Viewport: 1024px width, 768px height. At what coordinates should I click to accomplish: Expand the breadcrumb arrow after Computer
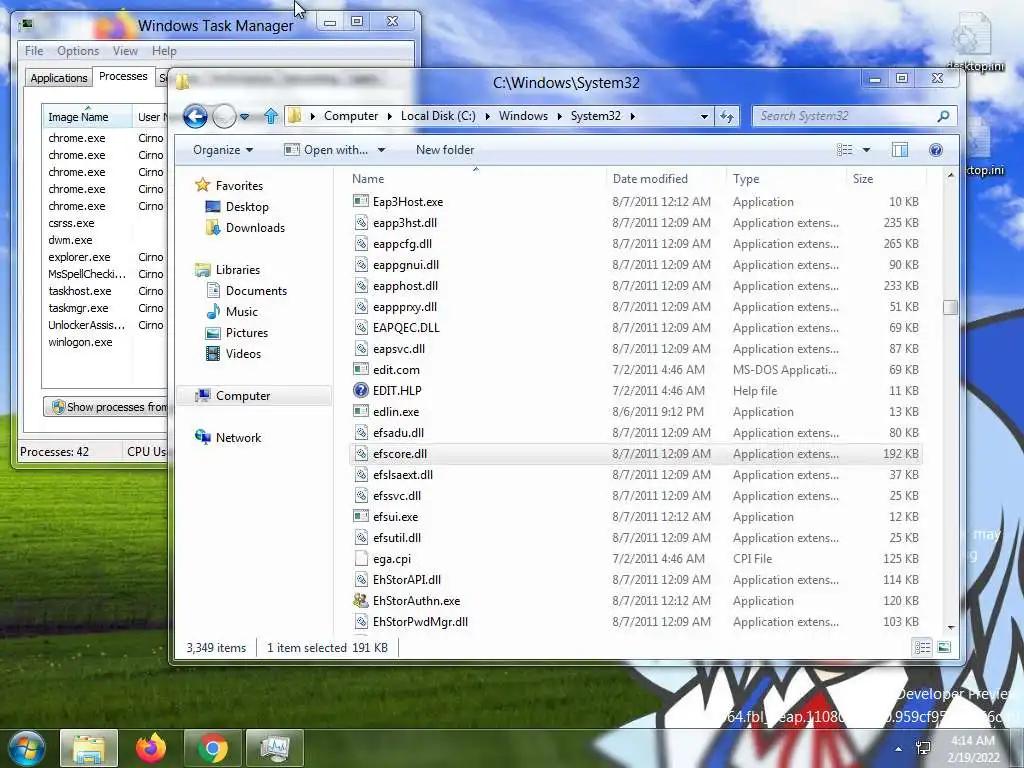click(x=389, y=116)
